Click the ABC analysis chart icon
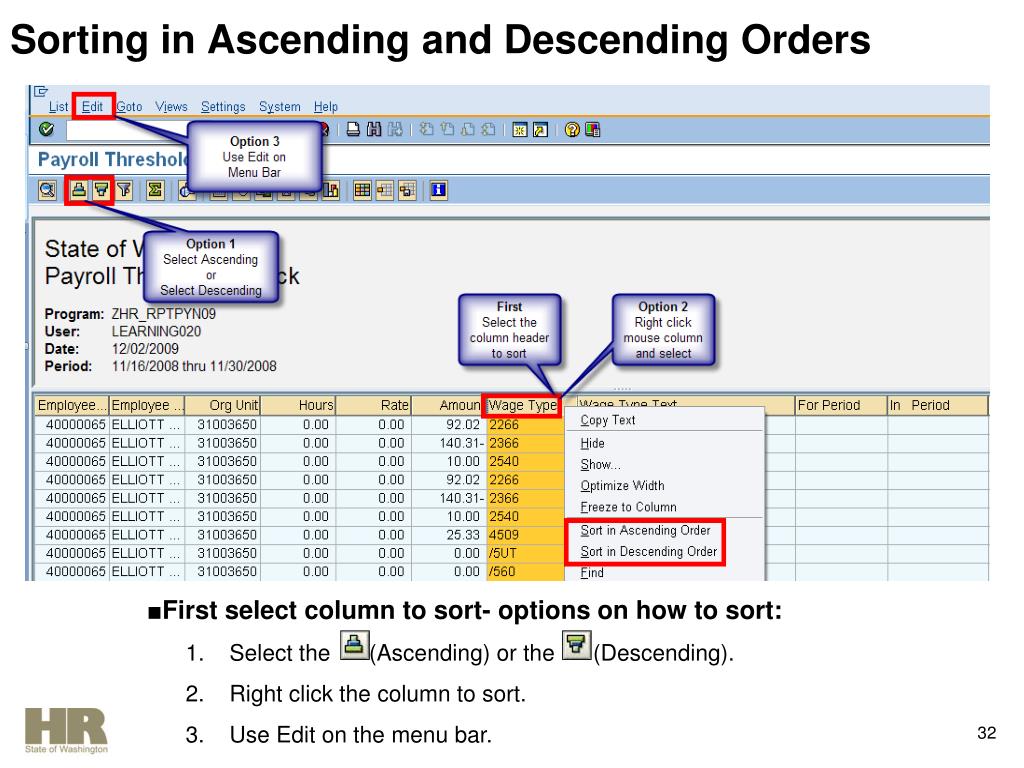1024x768 pixels. (x=332, y=190)
